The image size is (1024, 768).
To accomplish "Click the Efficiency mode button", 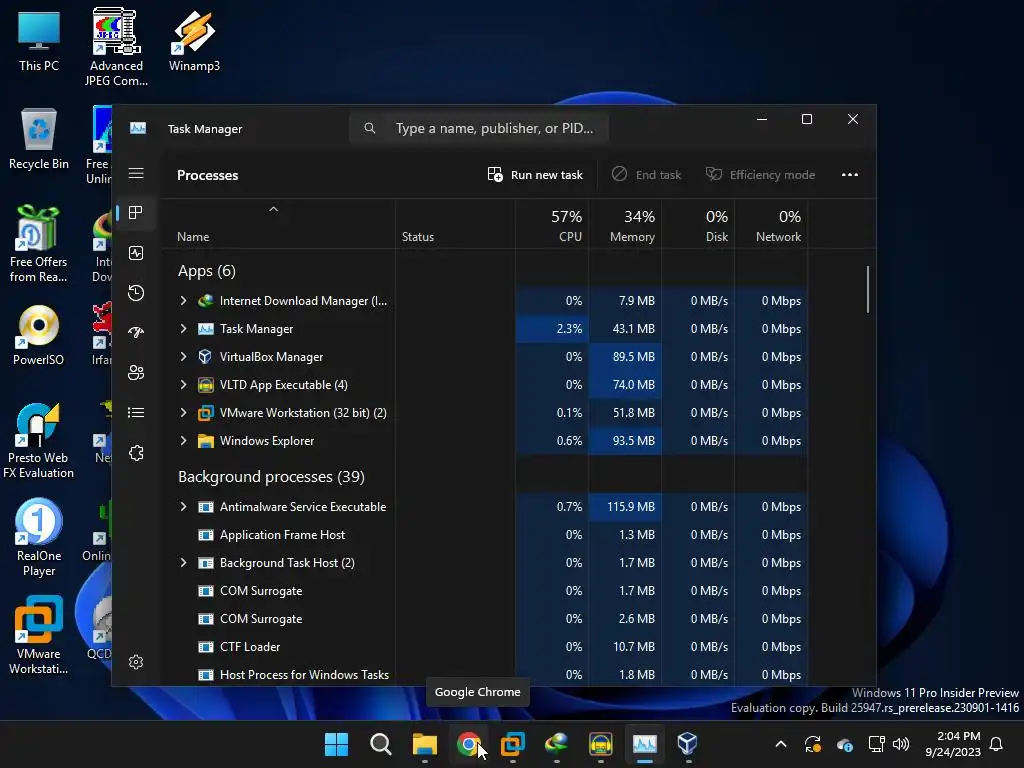I will coord(760,174).
